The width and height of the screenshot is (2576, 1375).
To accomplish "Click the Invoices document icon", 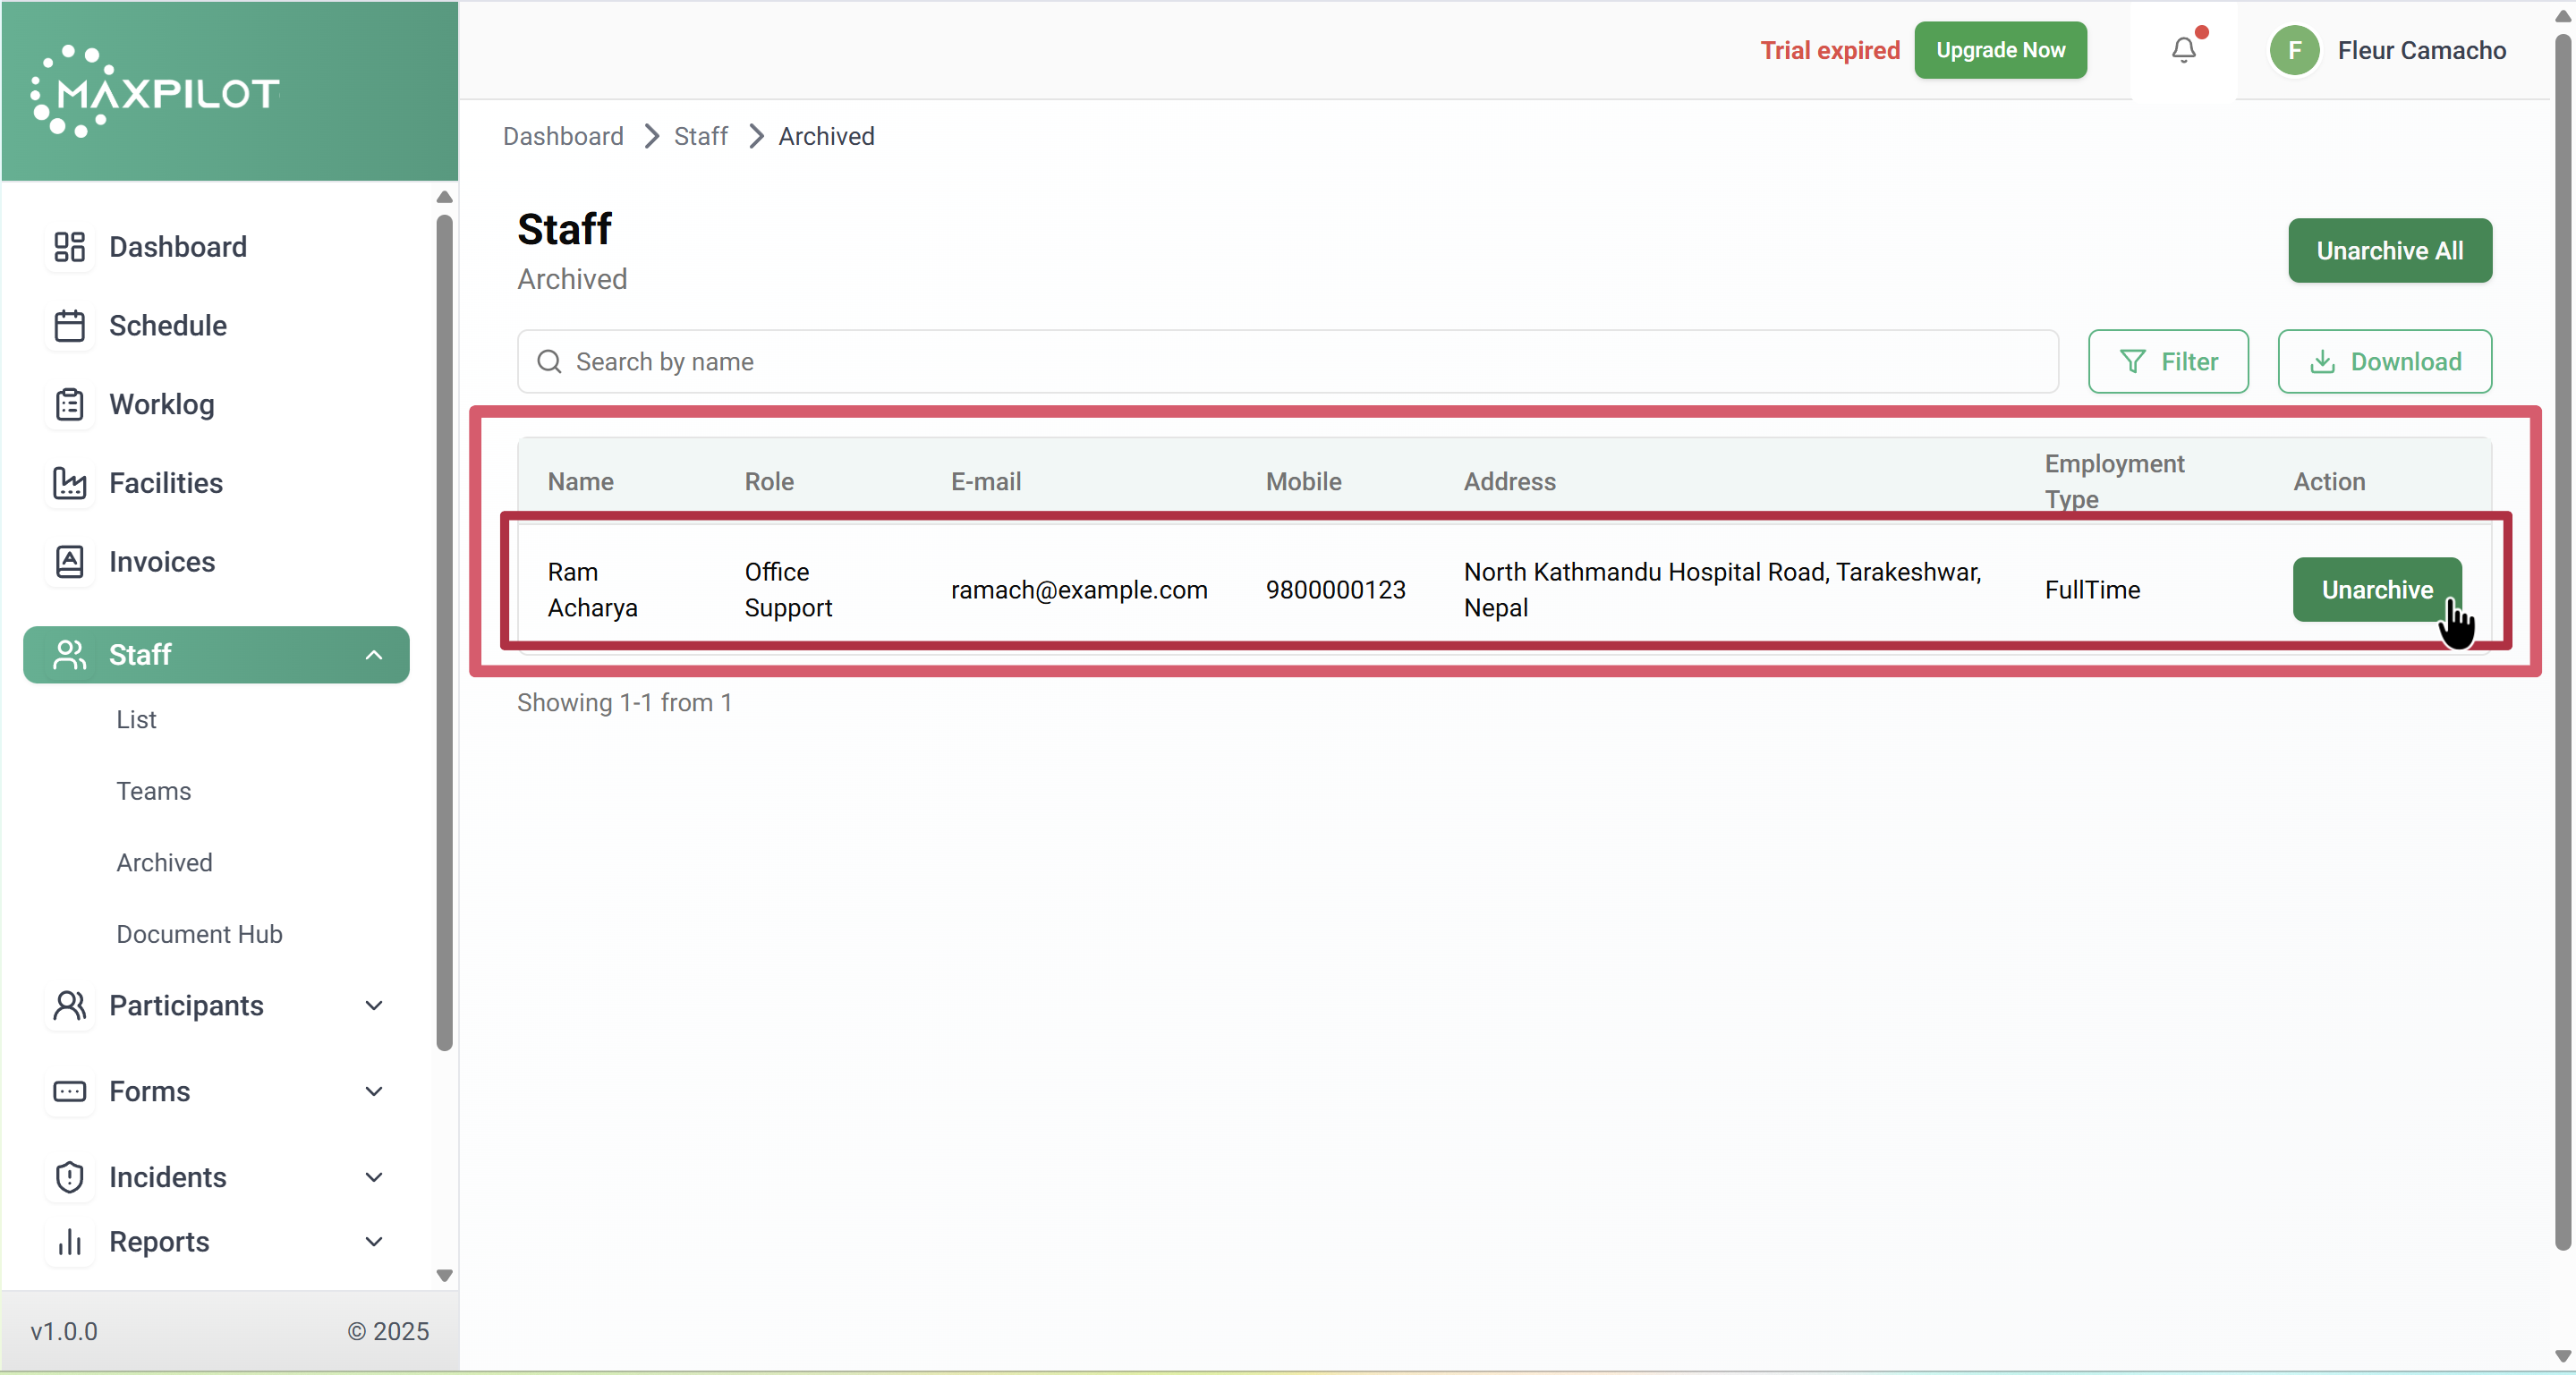I will pyautogui.click(x=69, y=562).
